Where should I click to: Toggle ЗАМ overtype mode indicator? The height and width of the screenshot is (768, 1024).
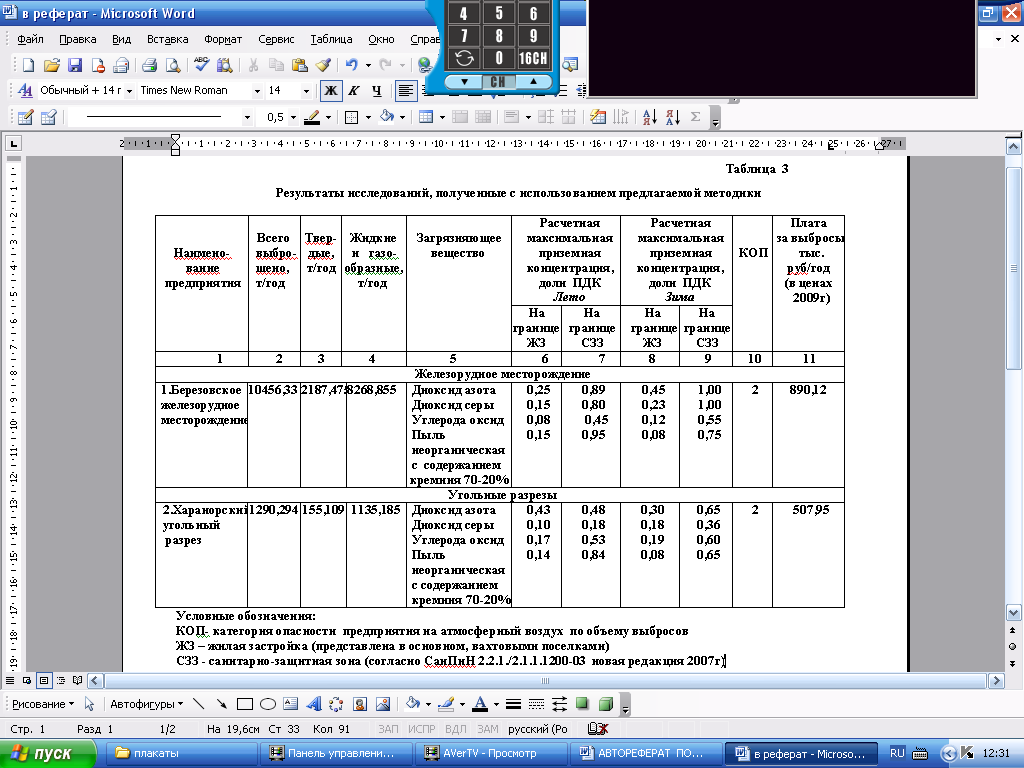(487, 729)
